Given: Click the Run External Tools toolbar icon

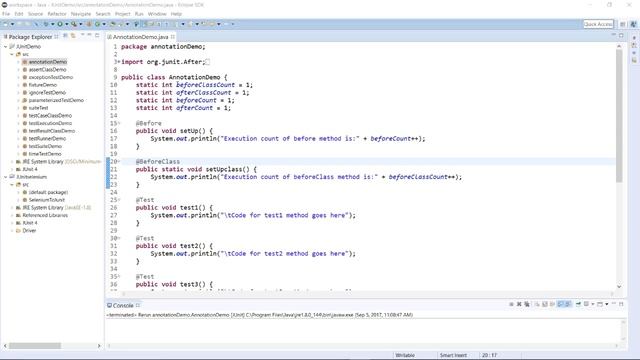Looking at the screenshot, I should point(74,24).
